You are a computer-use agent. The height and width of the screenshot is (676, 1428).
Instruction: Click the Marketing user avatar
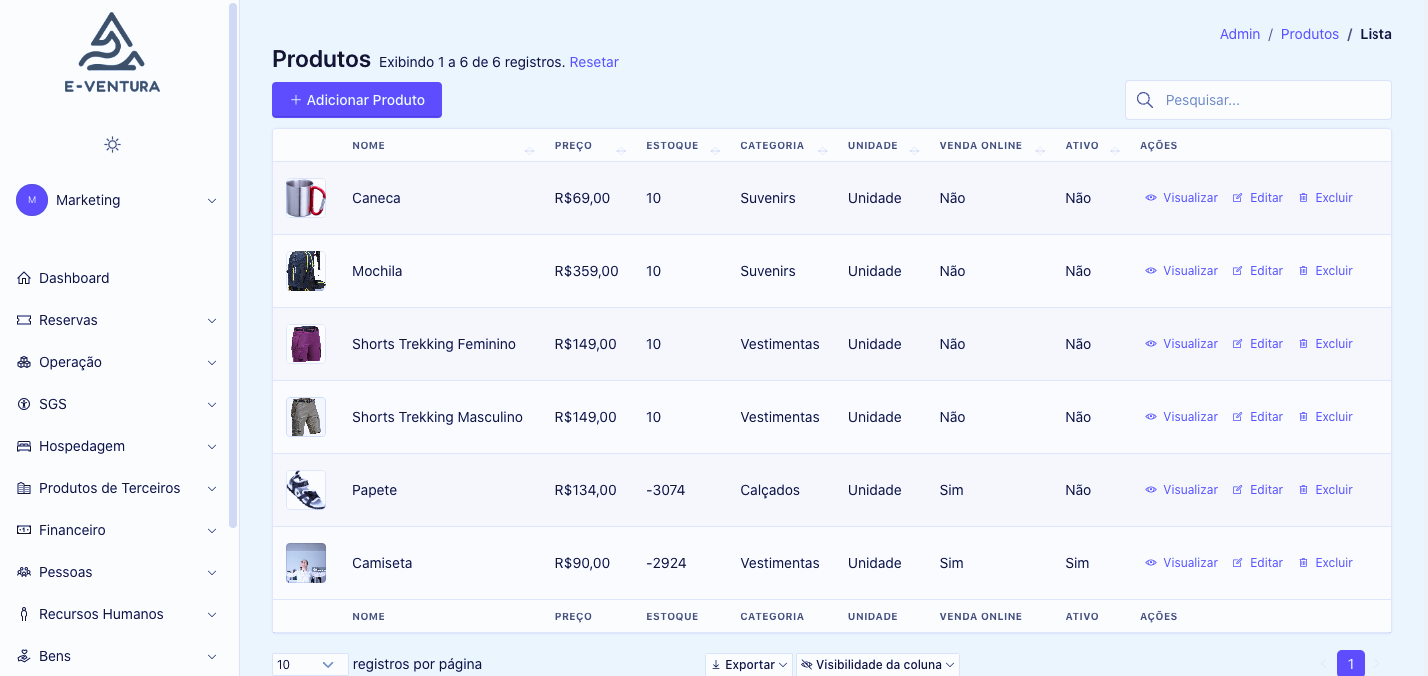coord(32,200)
